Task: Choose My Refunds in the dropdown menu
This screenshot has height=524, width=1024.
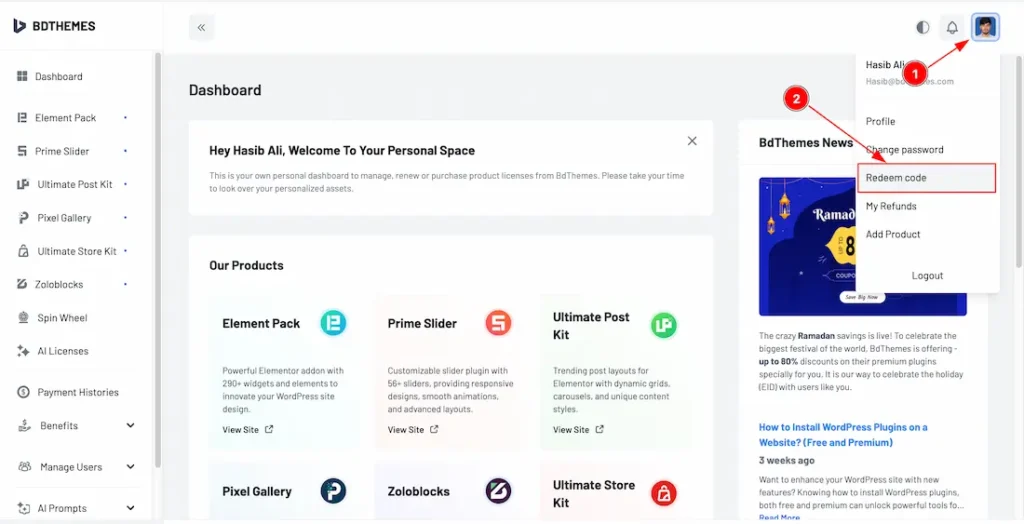Action: coord(891,206)
